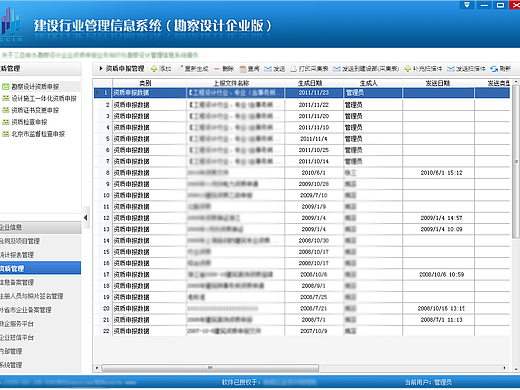Sort by the 上报文件名称 column header
520x390 pixels.
tap(235, 83)
